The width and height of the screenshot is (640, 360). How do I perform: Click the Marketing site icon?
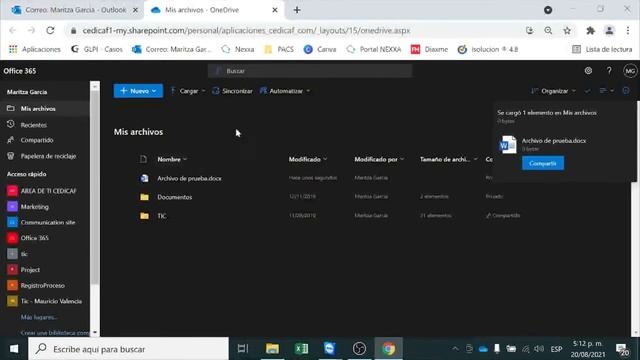[12, 207]
